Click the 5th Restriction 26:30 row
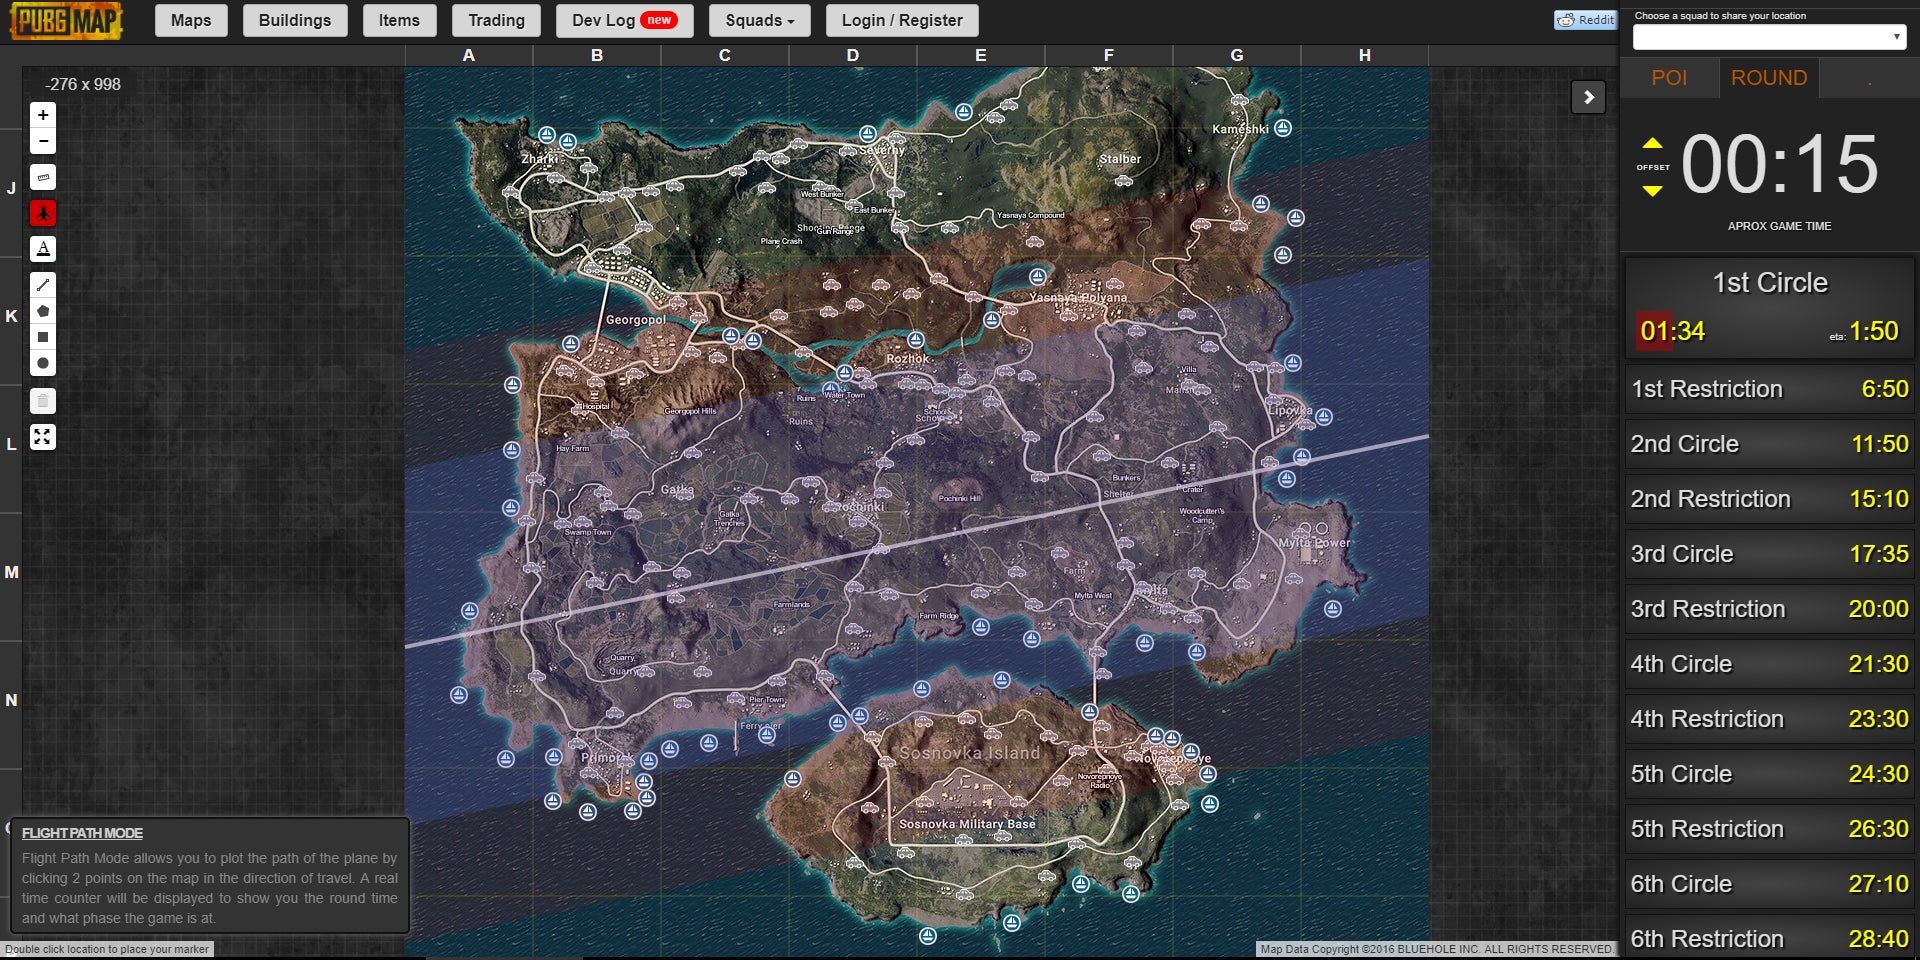The height and width of the screenshot is (960, 1920). [x=1769, y=829]
